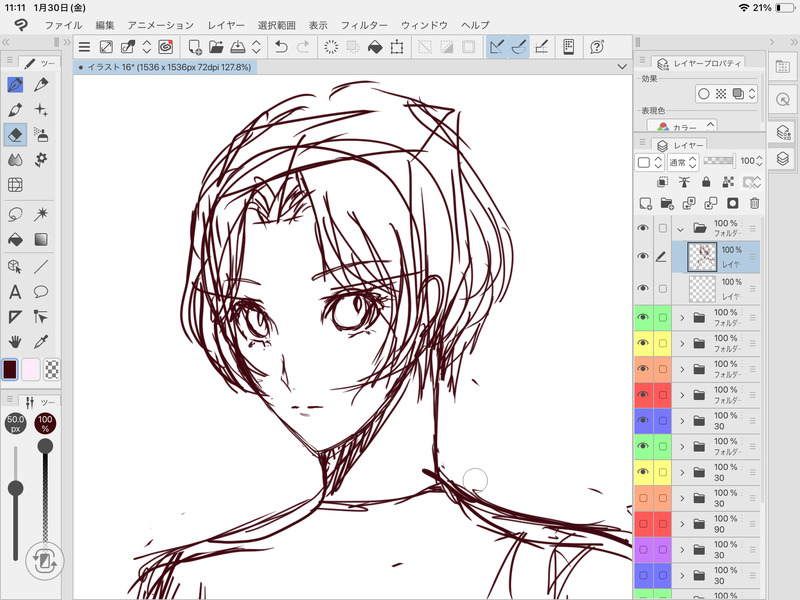Viewport: 800px width, 600px height.
Task: Select the Blend tool
Action: click(15, 160)
